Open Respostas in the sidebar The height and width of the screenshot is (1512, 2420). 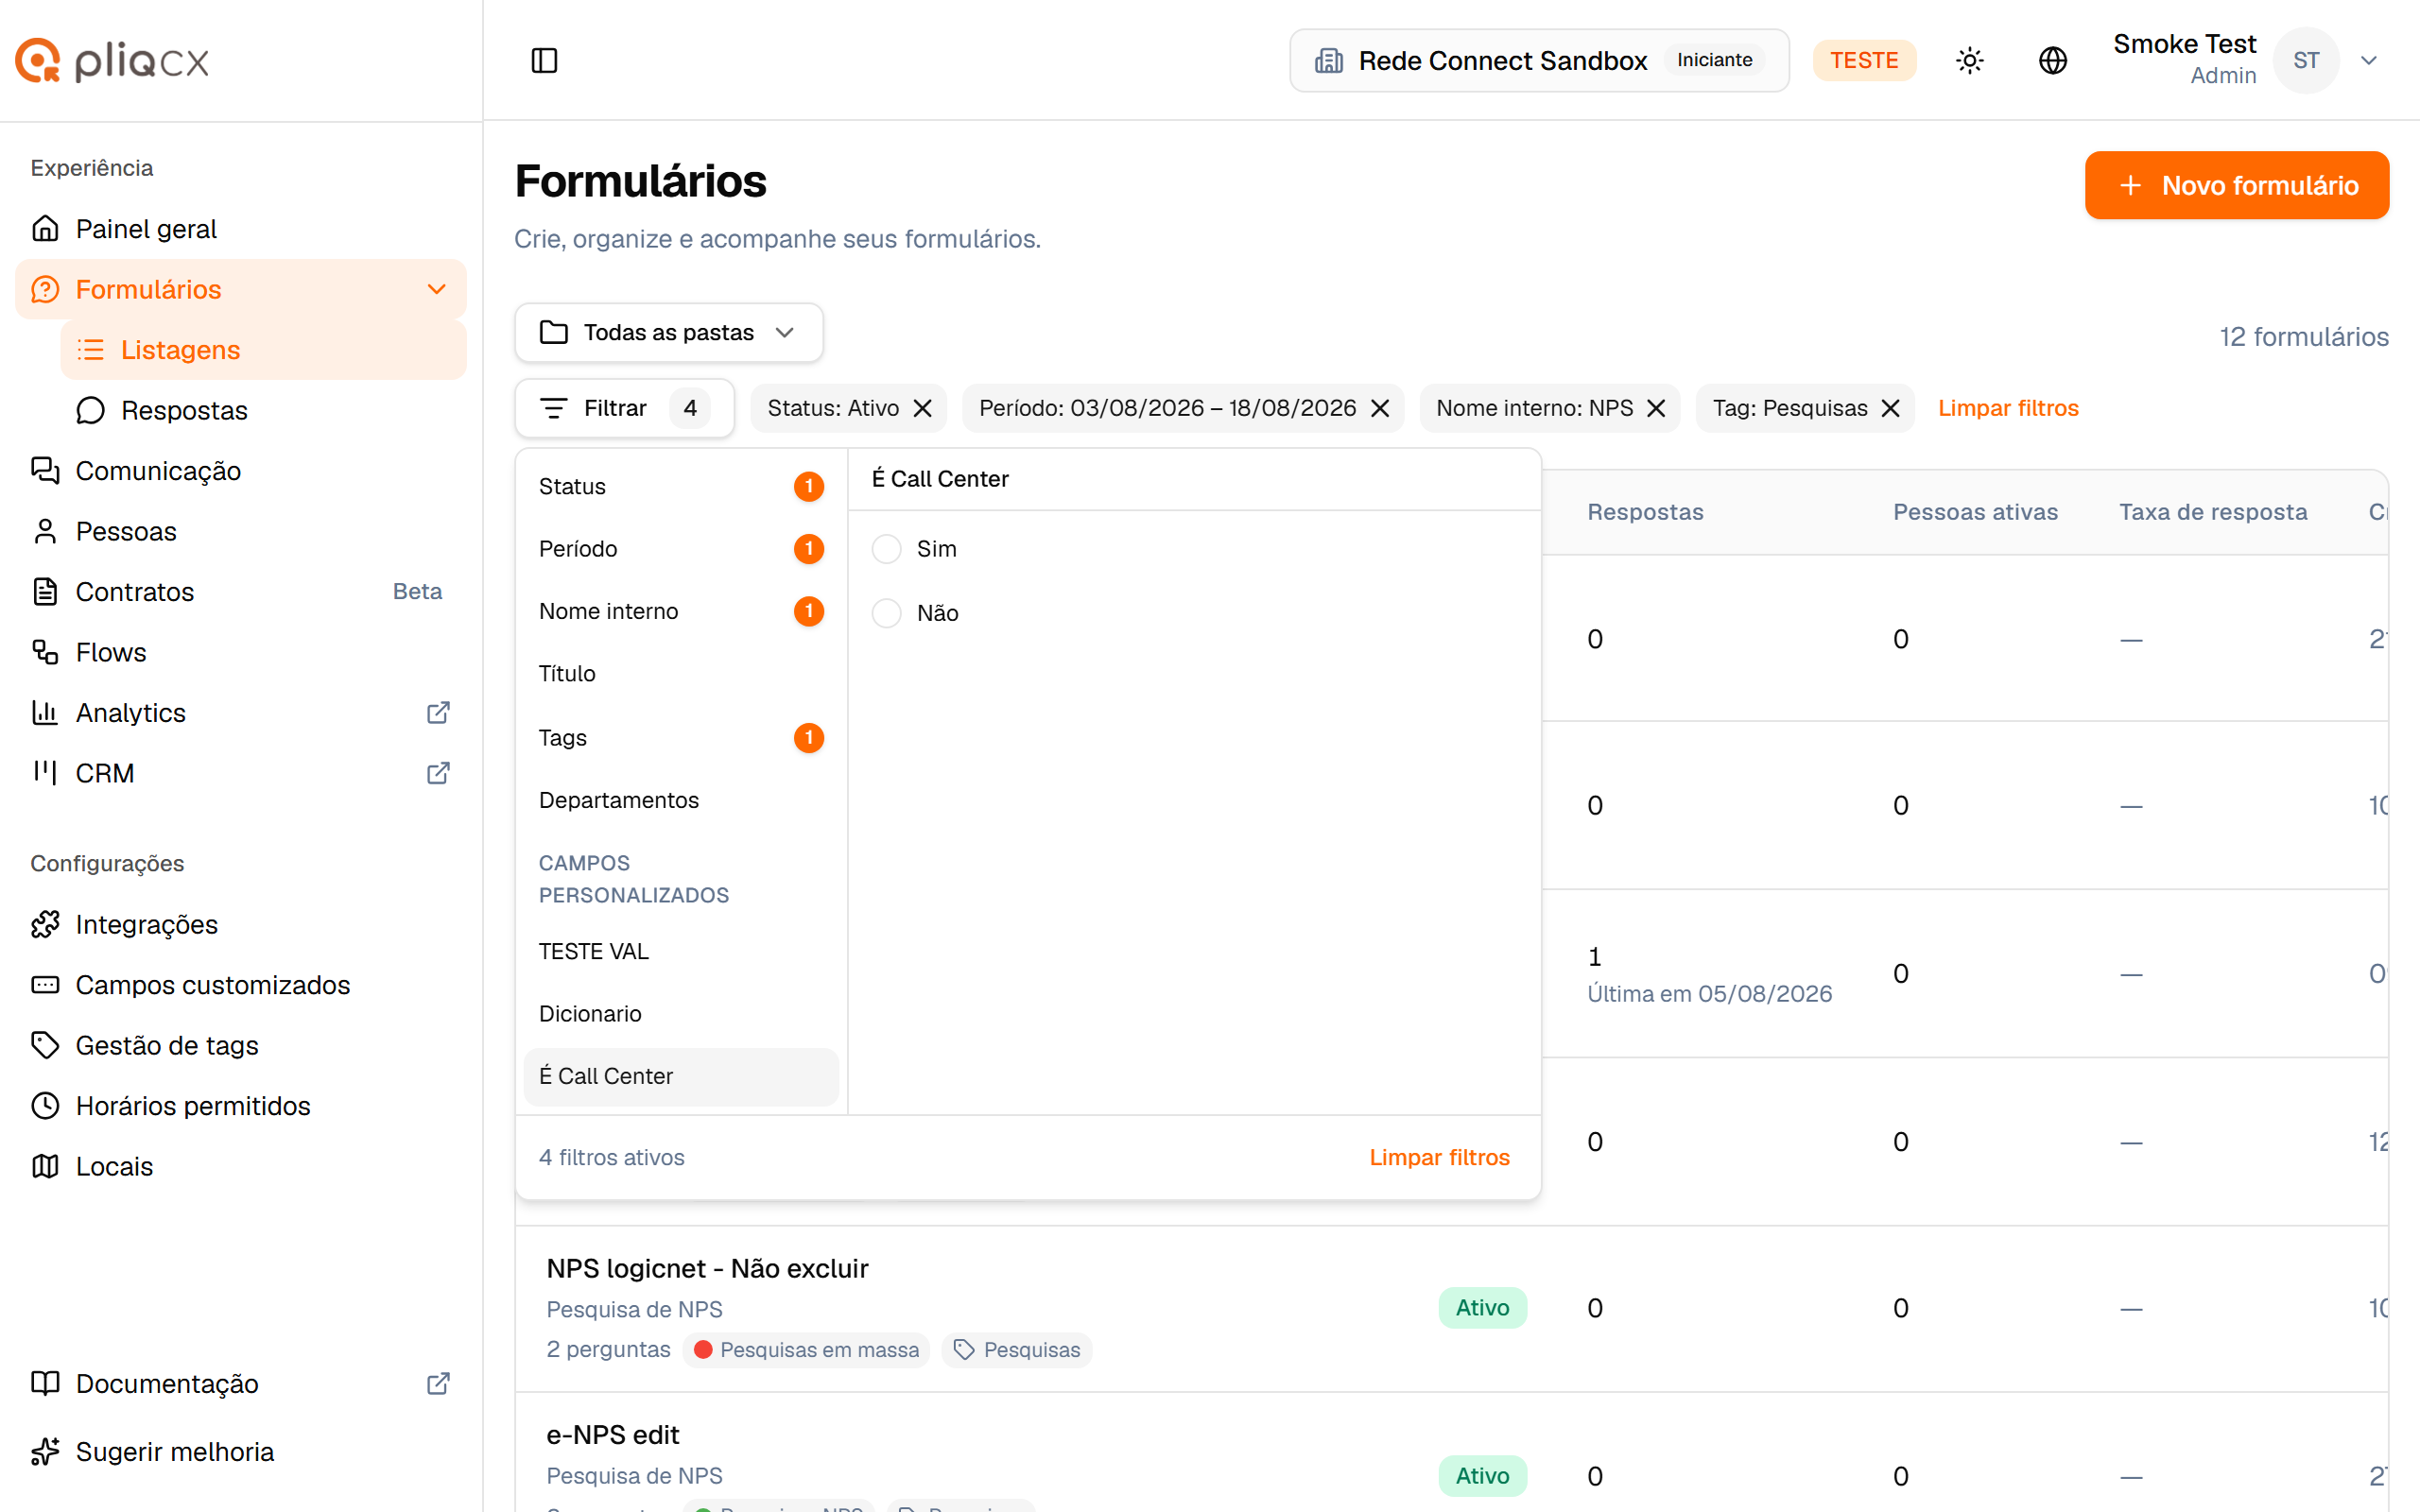coord(263,410)
